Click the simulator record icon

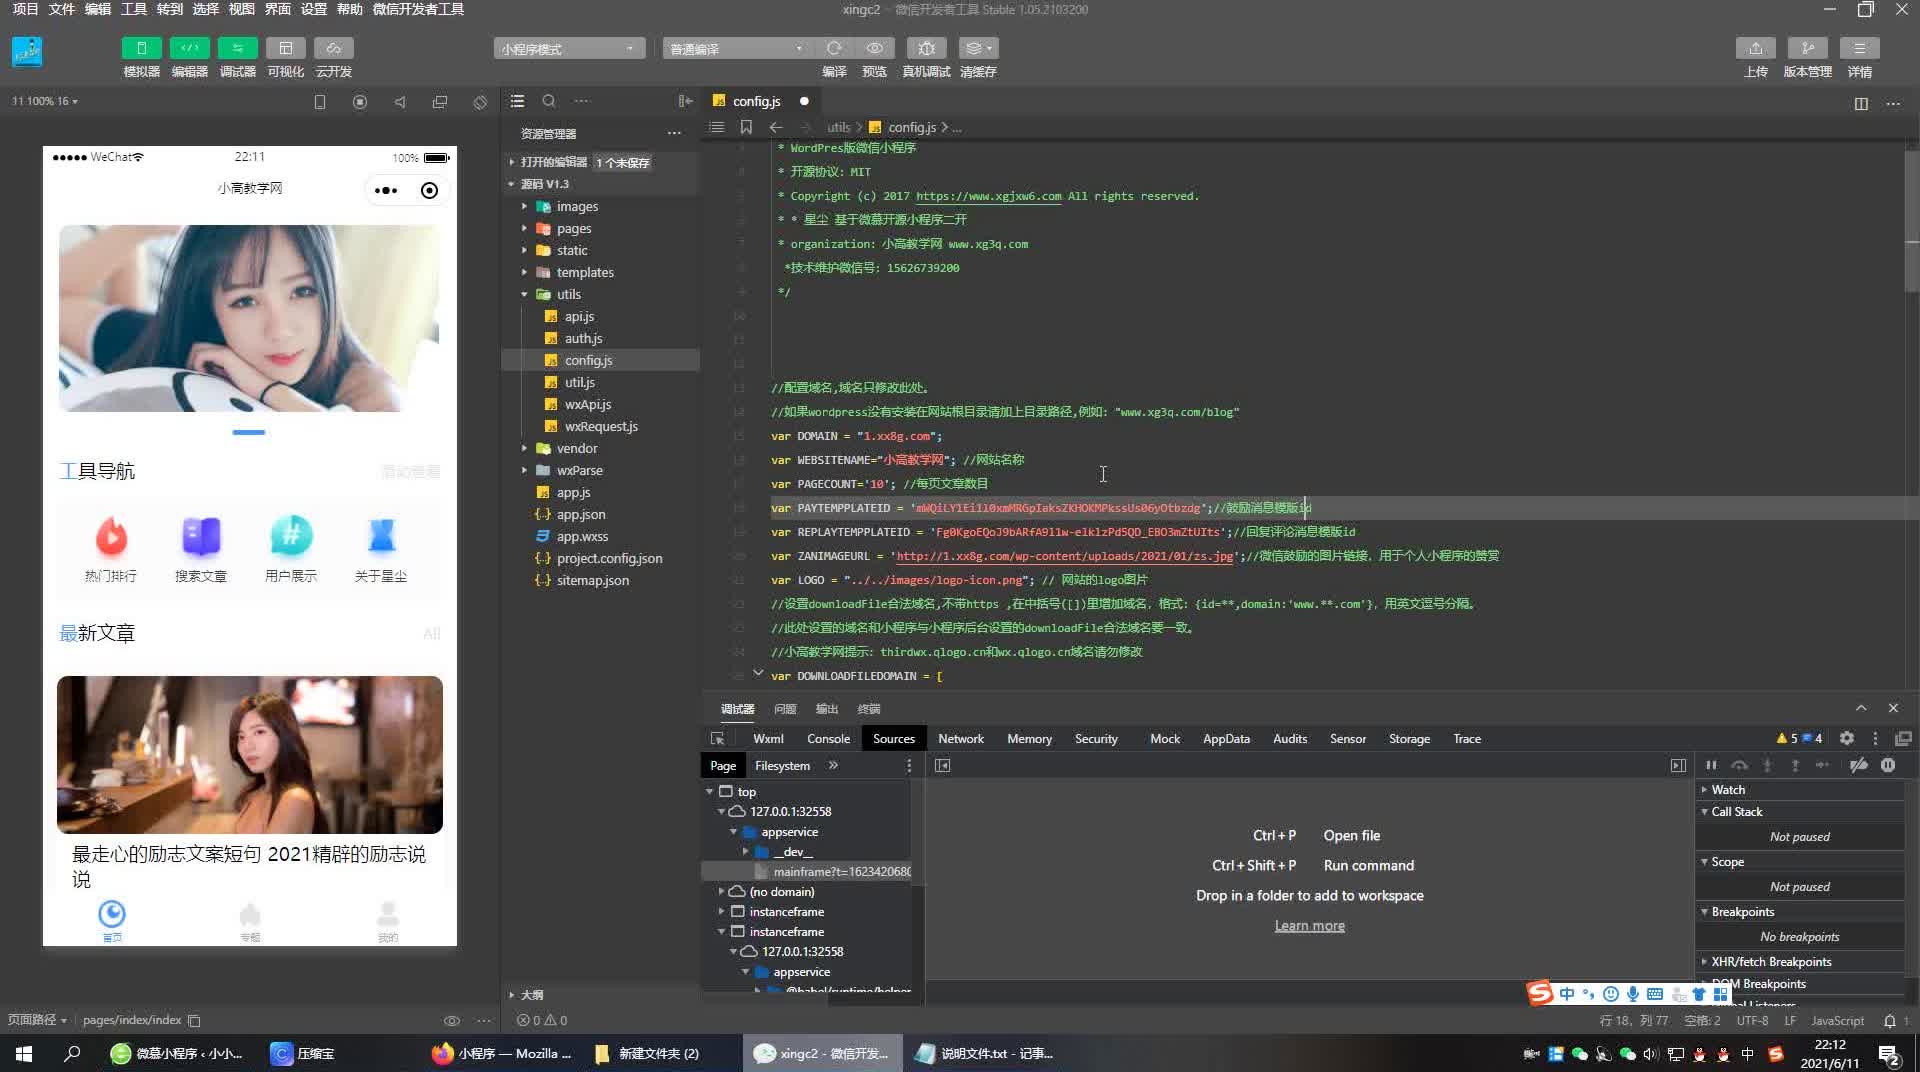click(360, 102)
